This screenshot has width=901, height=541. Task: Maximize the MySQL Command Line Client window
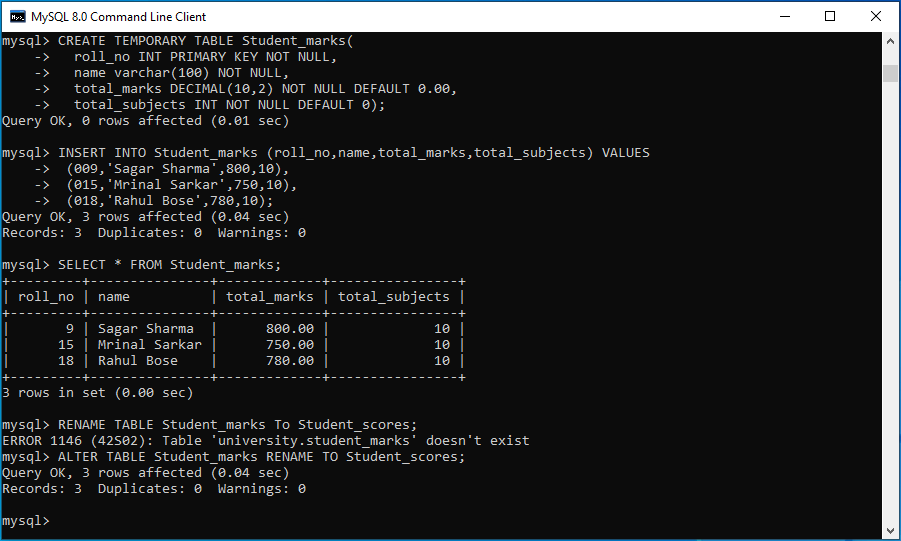point(830,16)
